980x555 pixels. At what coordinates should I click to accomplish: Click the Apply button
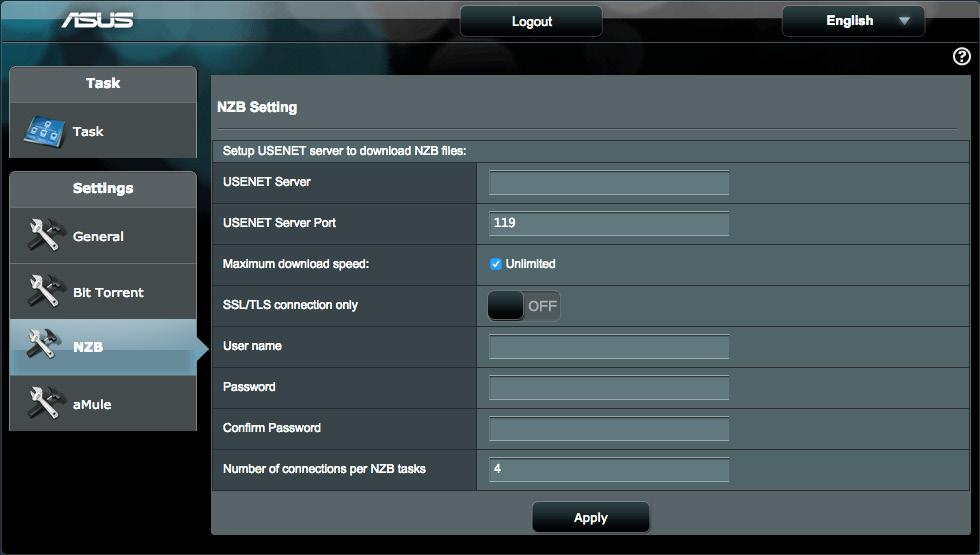[x=591, y=518]
